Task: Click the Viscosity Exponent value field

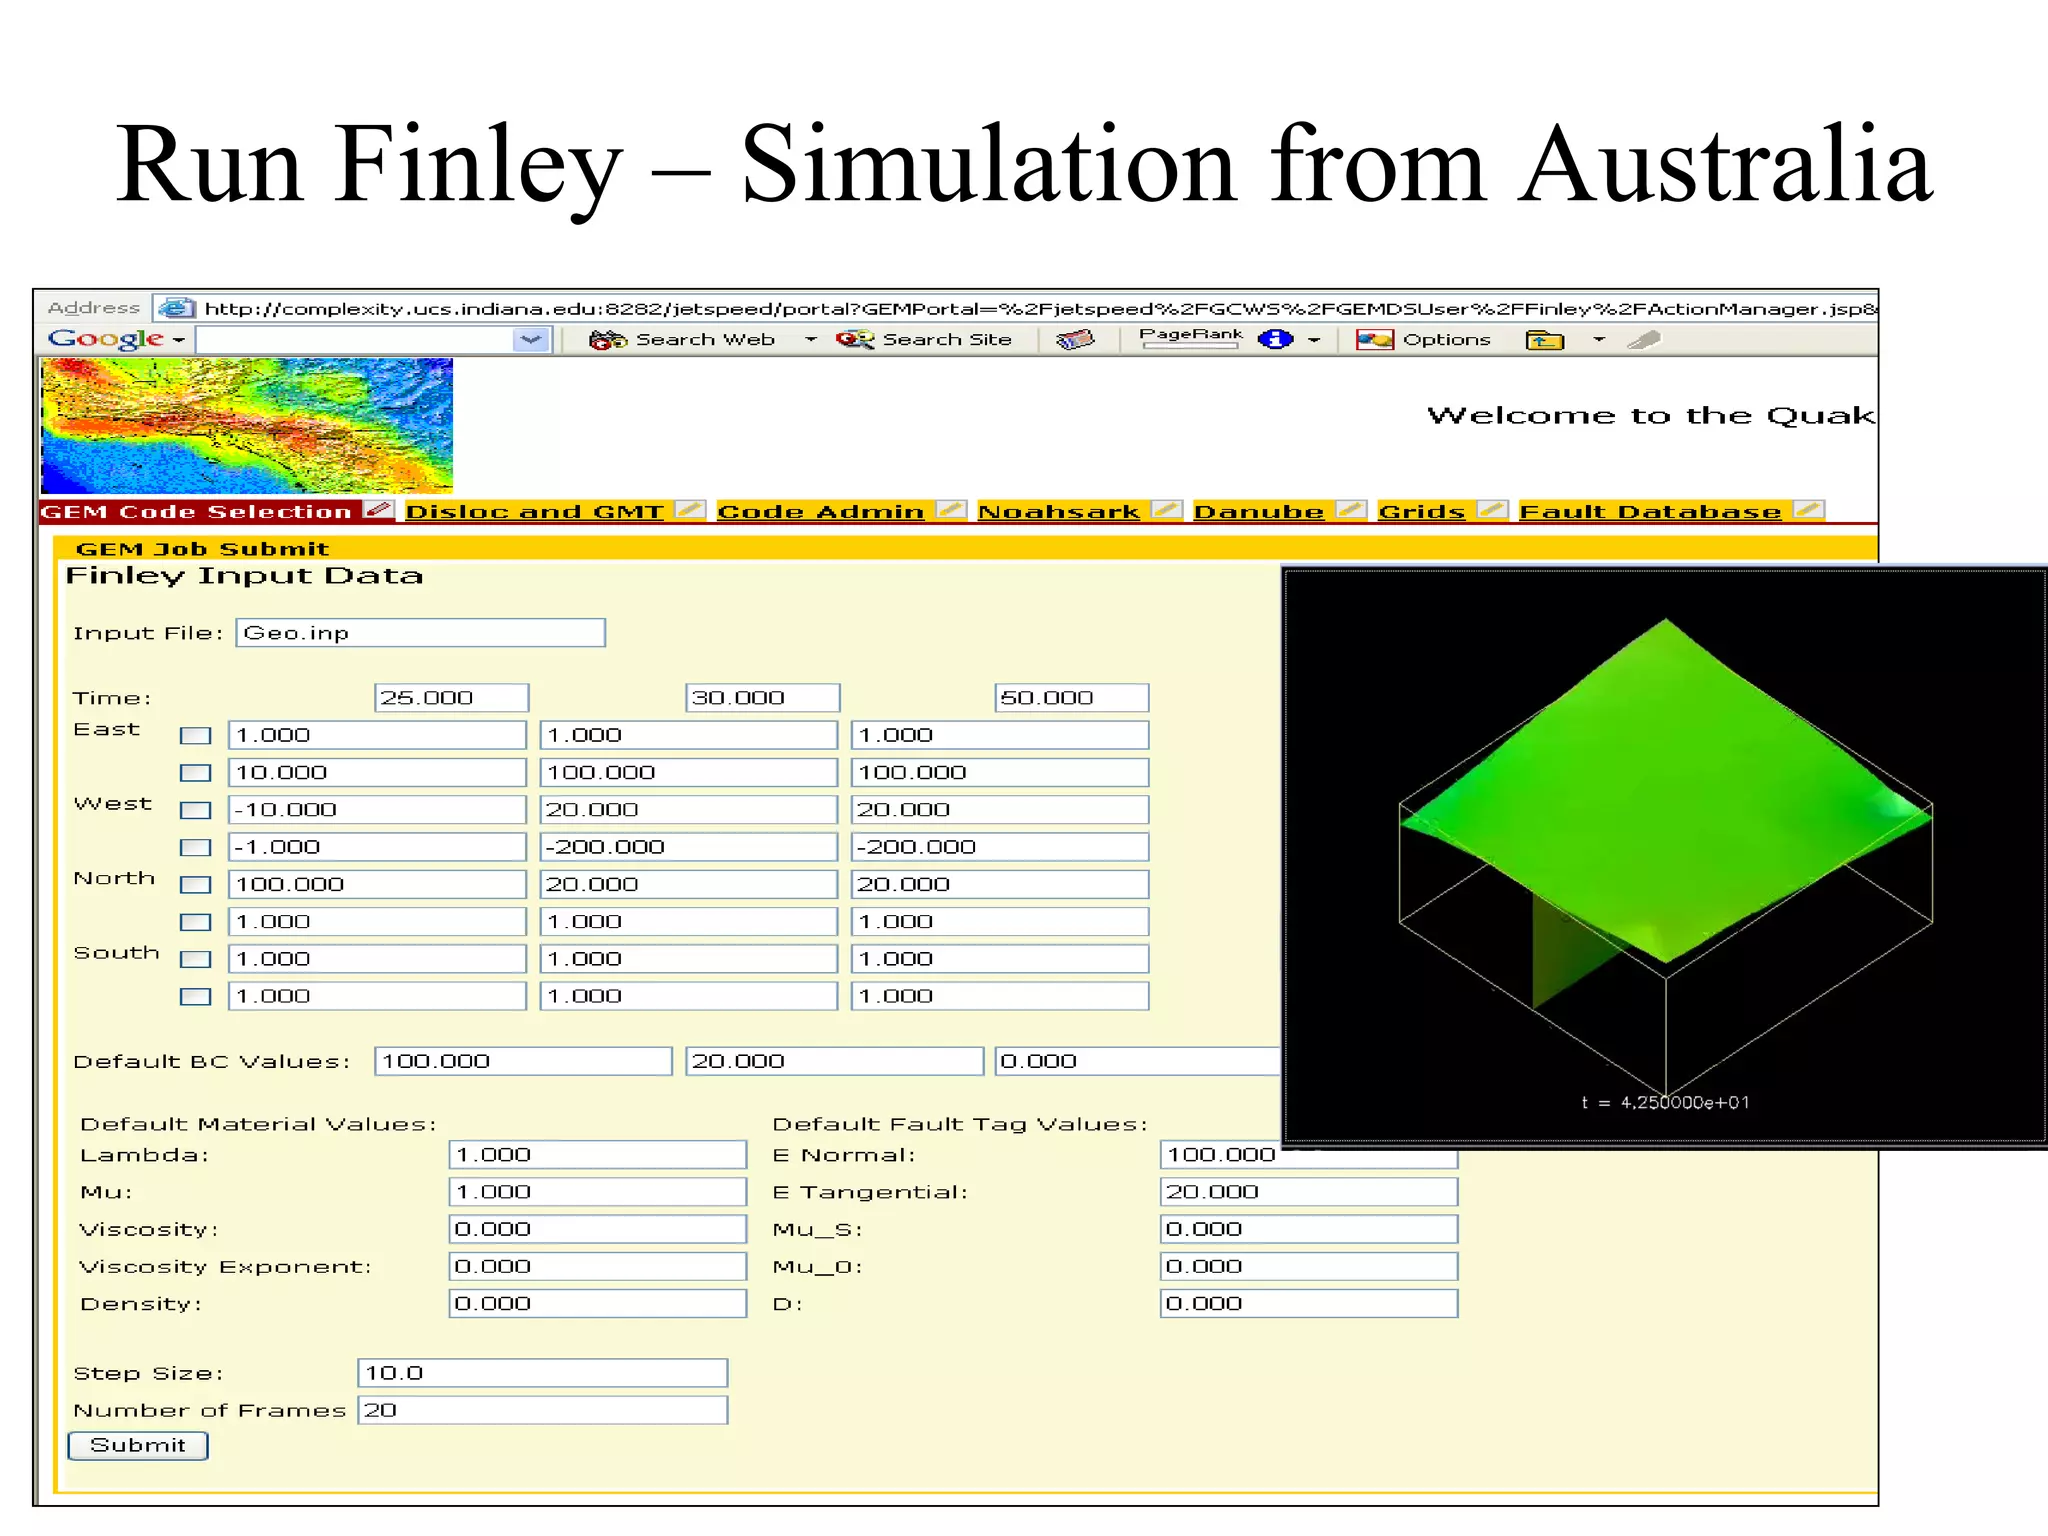Action: pos(598,1267)
